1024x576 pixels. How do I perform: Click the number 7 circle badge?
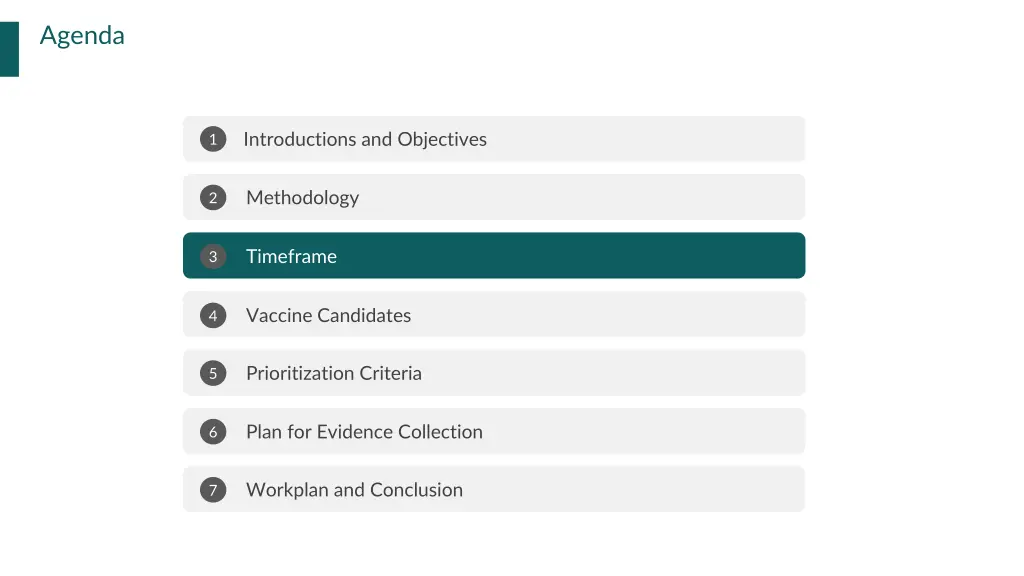click(213, 490)
